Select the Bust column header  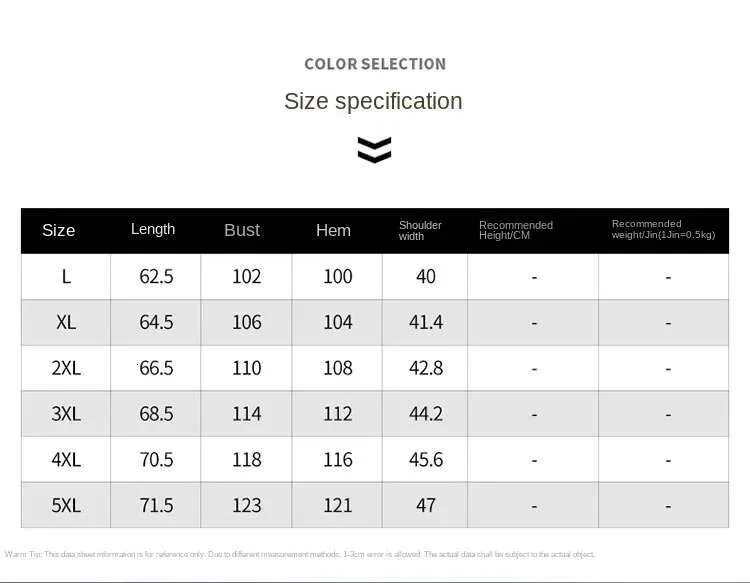[x=242, y=230]
